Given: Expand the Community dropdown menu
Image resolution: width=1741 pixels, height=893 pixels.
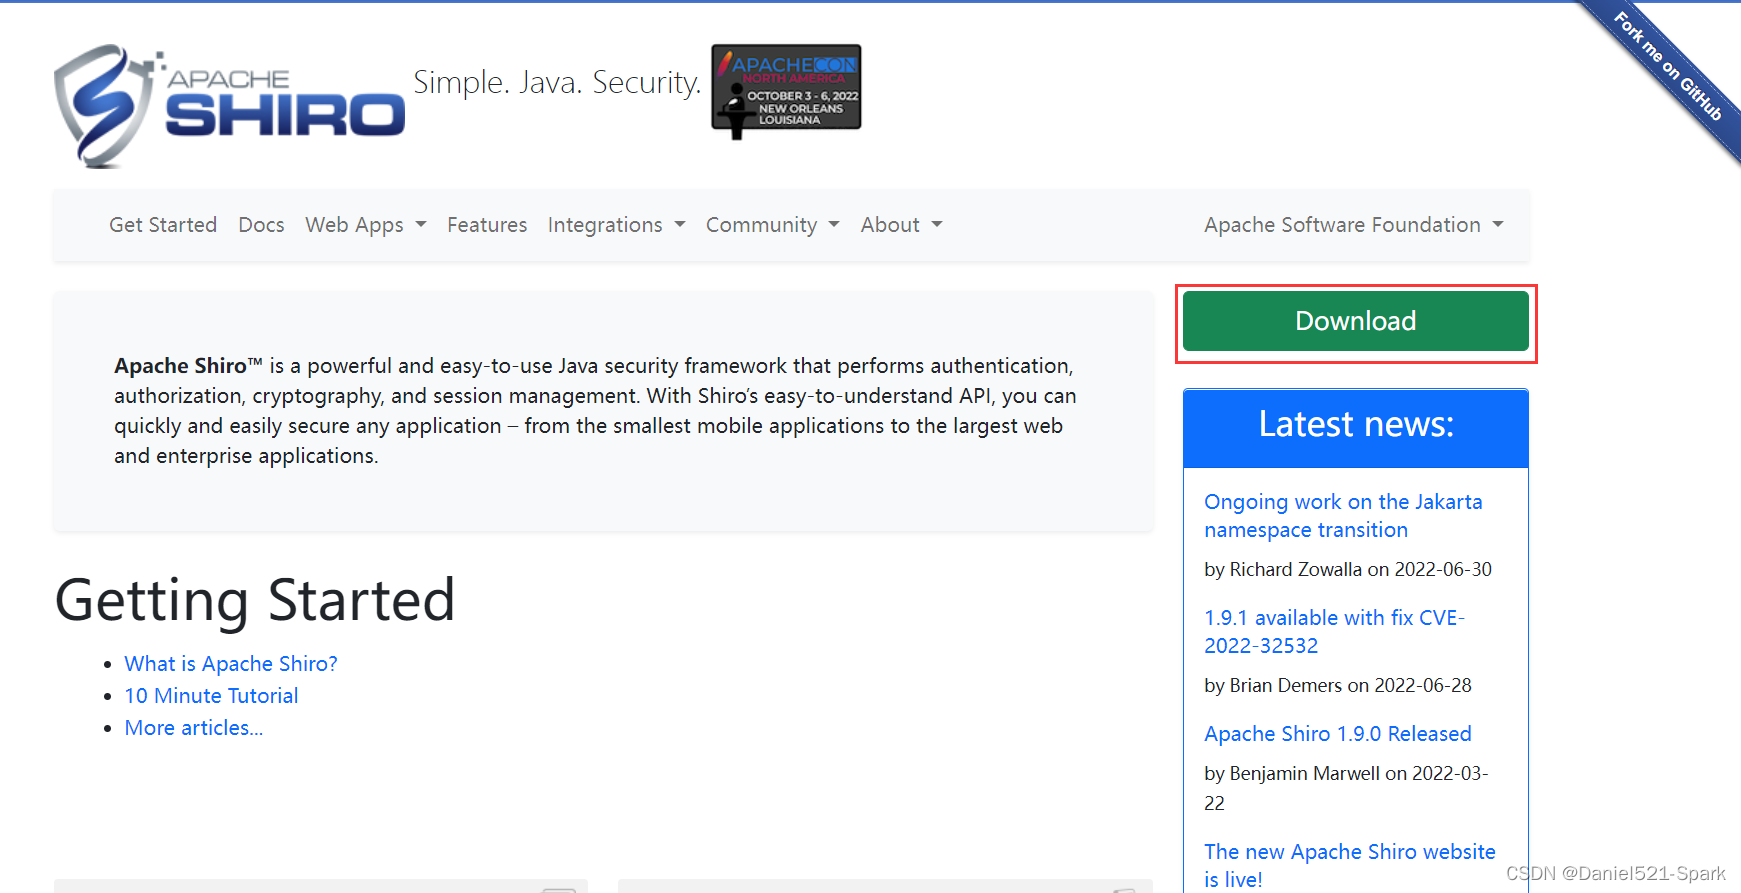Looking at the screenshot, I should [773, 225].
